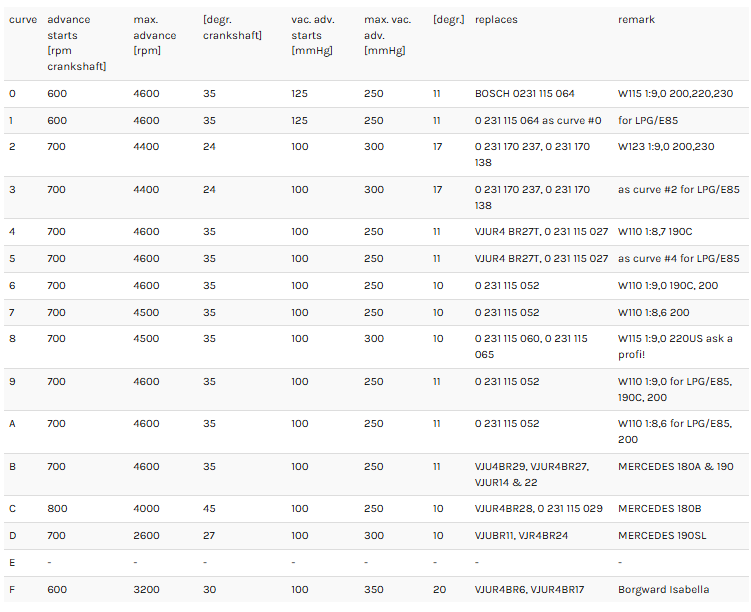The image size is (751, 612).
Task: Select 'BOSCH 0231 115 064' cell
Action: pyautogui.click(x=524, y=93)
